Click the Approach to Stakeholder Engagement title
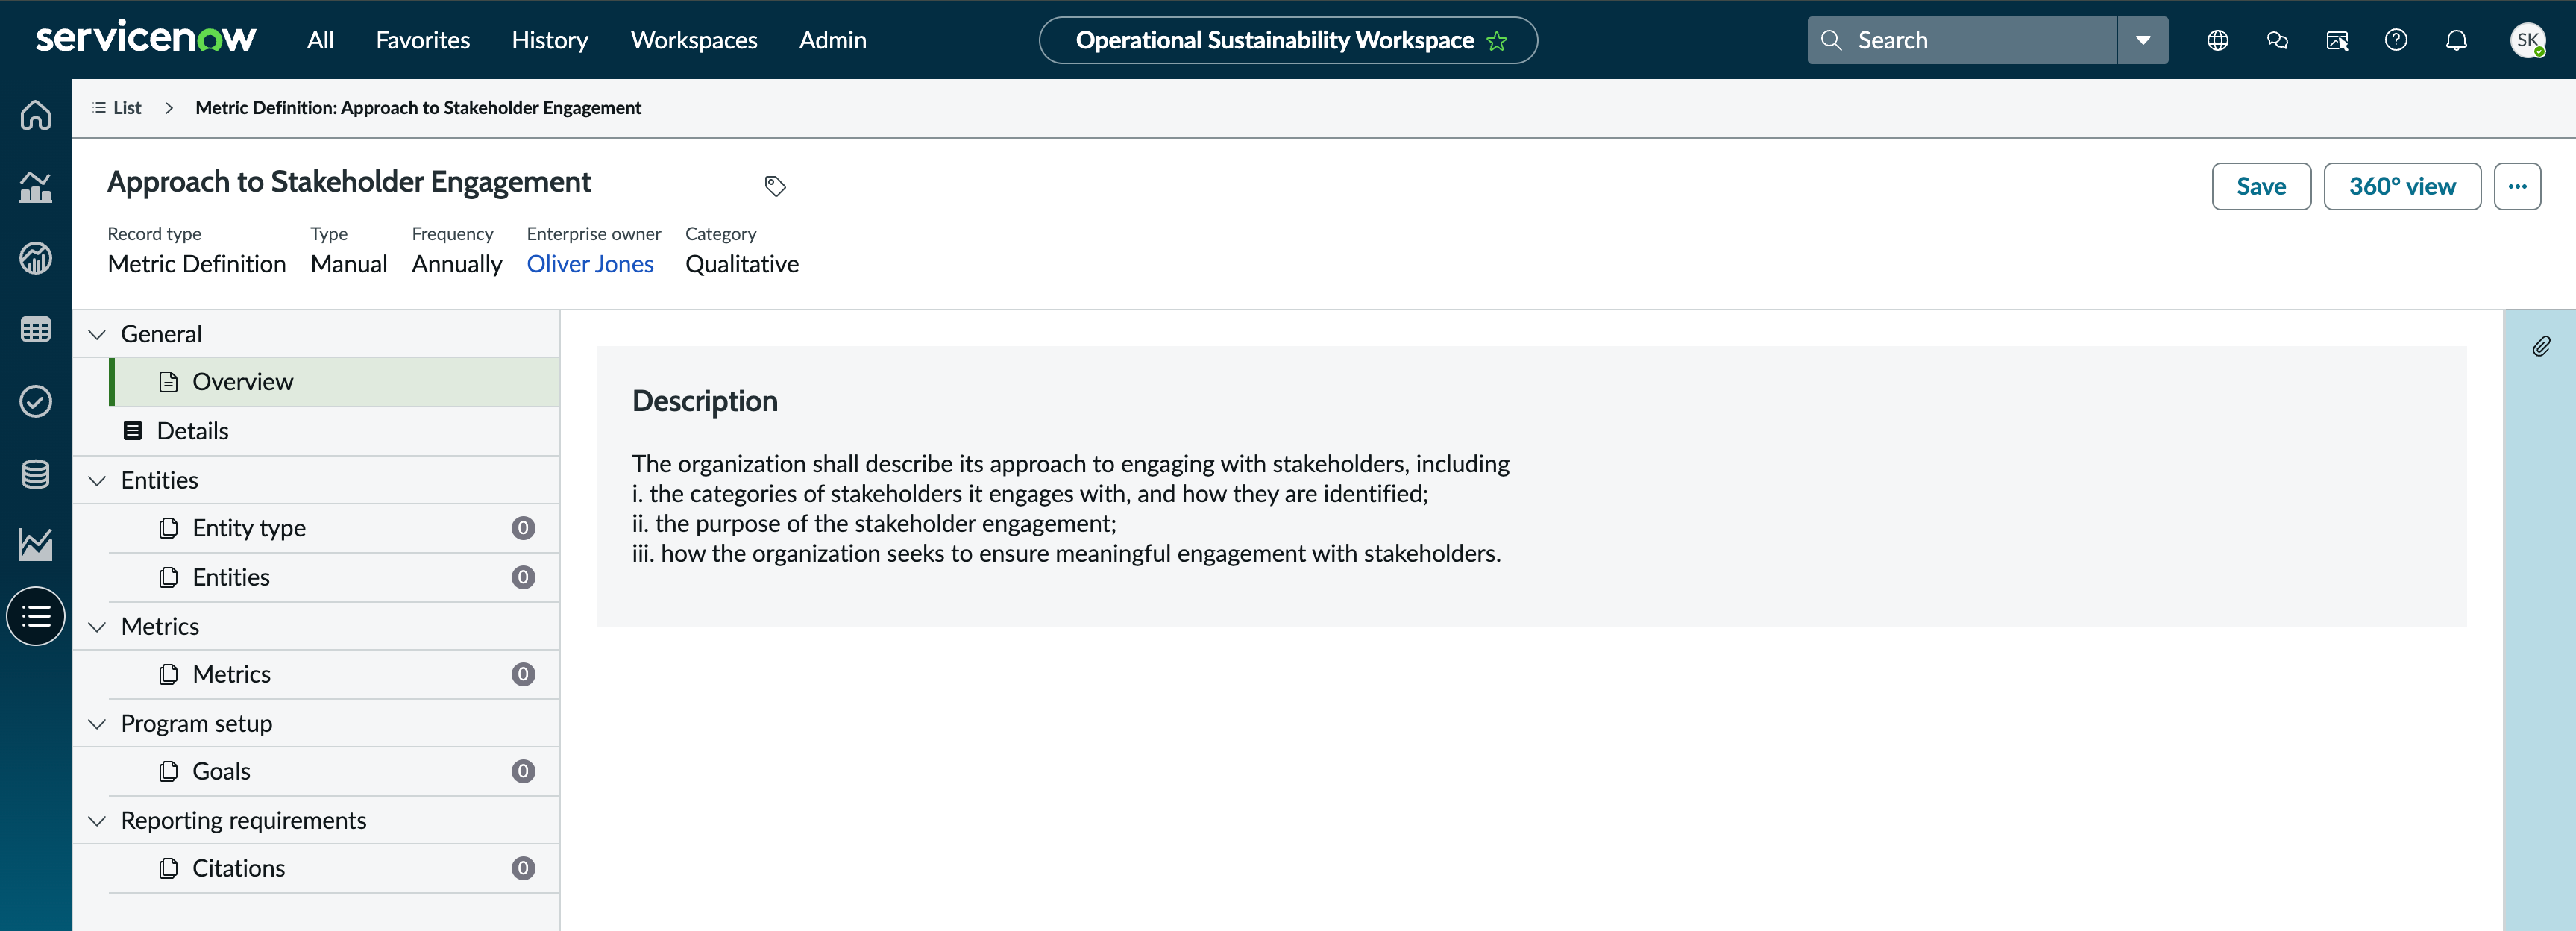 [x=349, y=182]
